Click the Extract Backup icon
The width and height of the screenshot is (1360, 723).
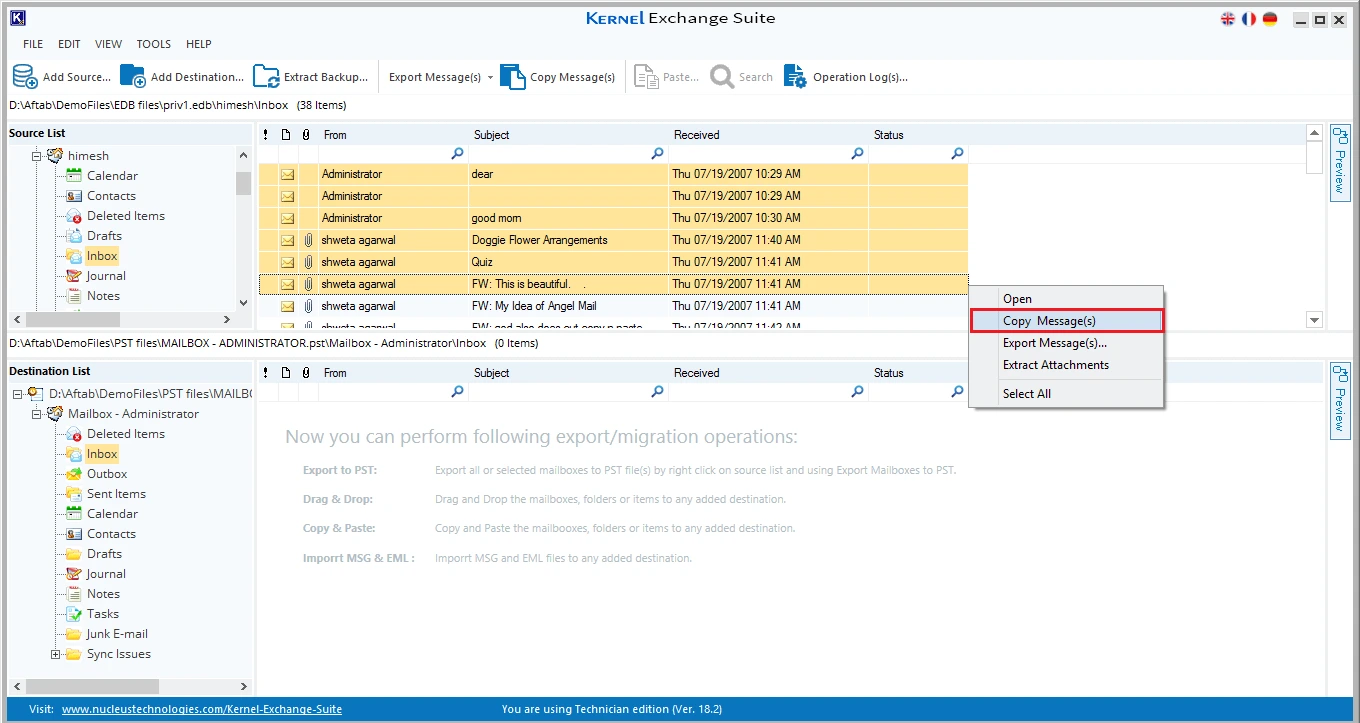coord(266,77)
